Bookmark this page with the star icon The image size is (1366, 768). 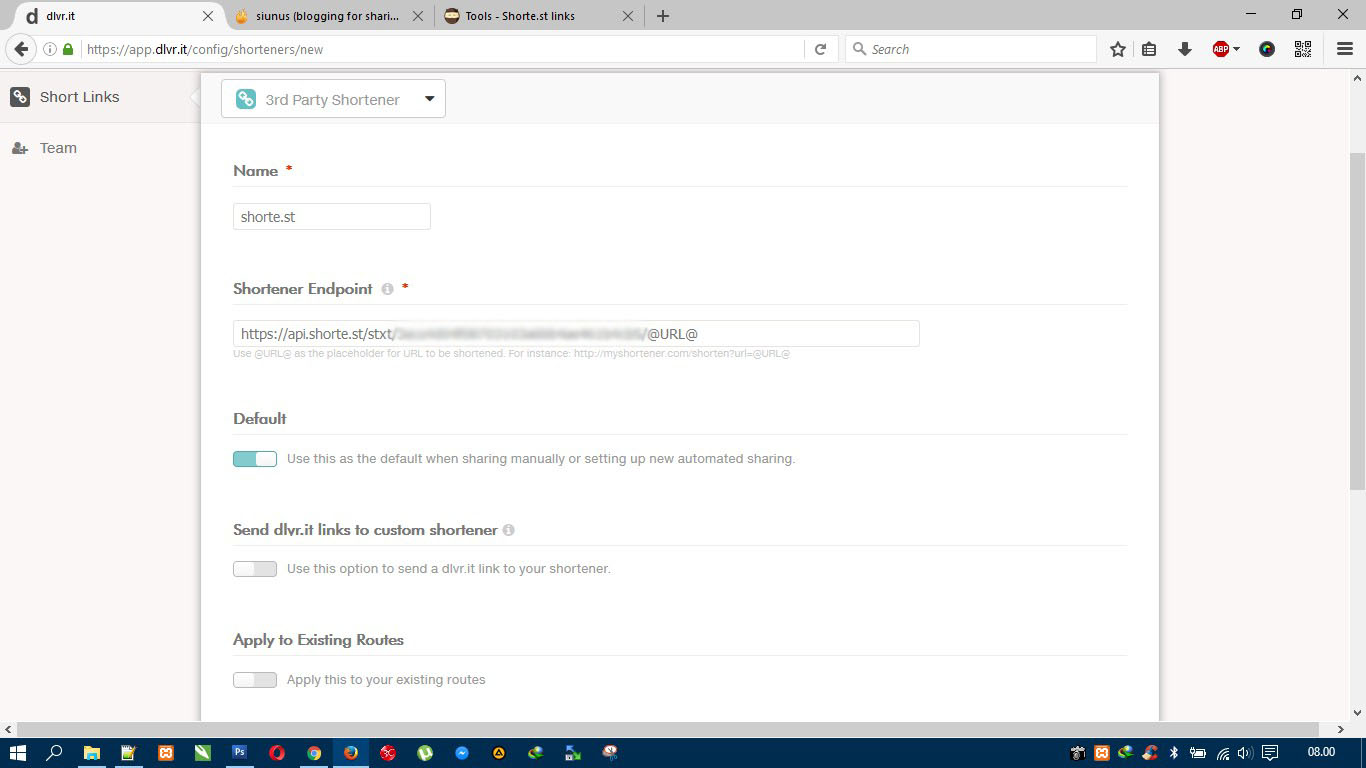[x=1118, y=49]
